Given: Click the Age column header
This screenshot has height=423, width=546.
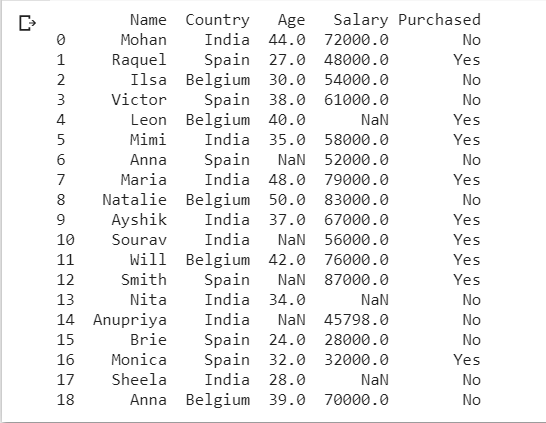Looking at the screenshot, I should [291, 21].
